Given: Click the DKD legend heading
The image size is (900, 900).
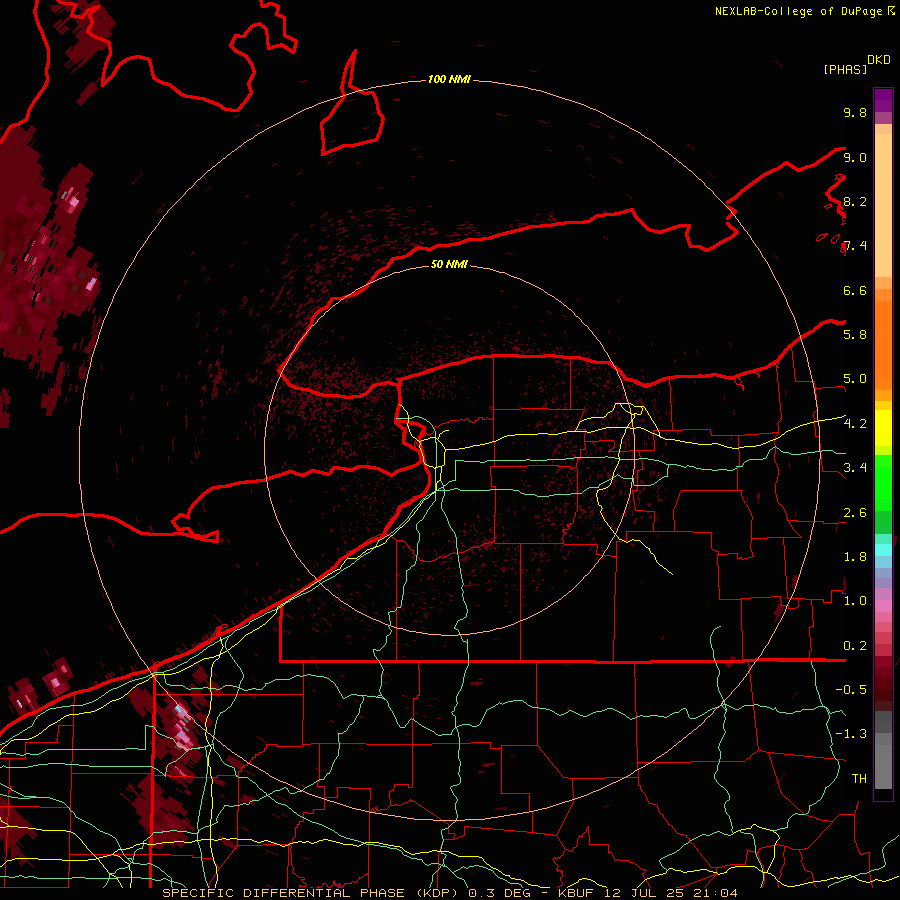Looking at the screenshot, I should 879,60.
